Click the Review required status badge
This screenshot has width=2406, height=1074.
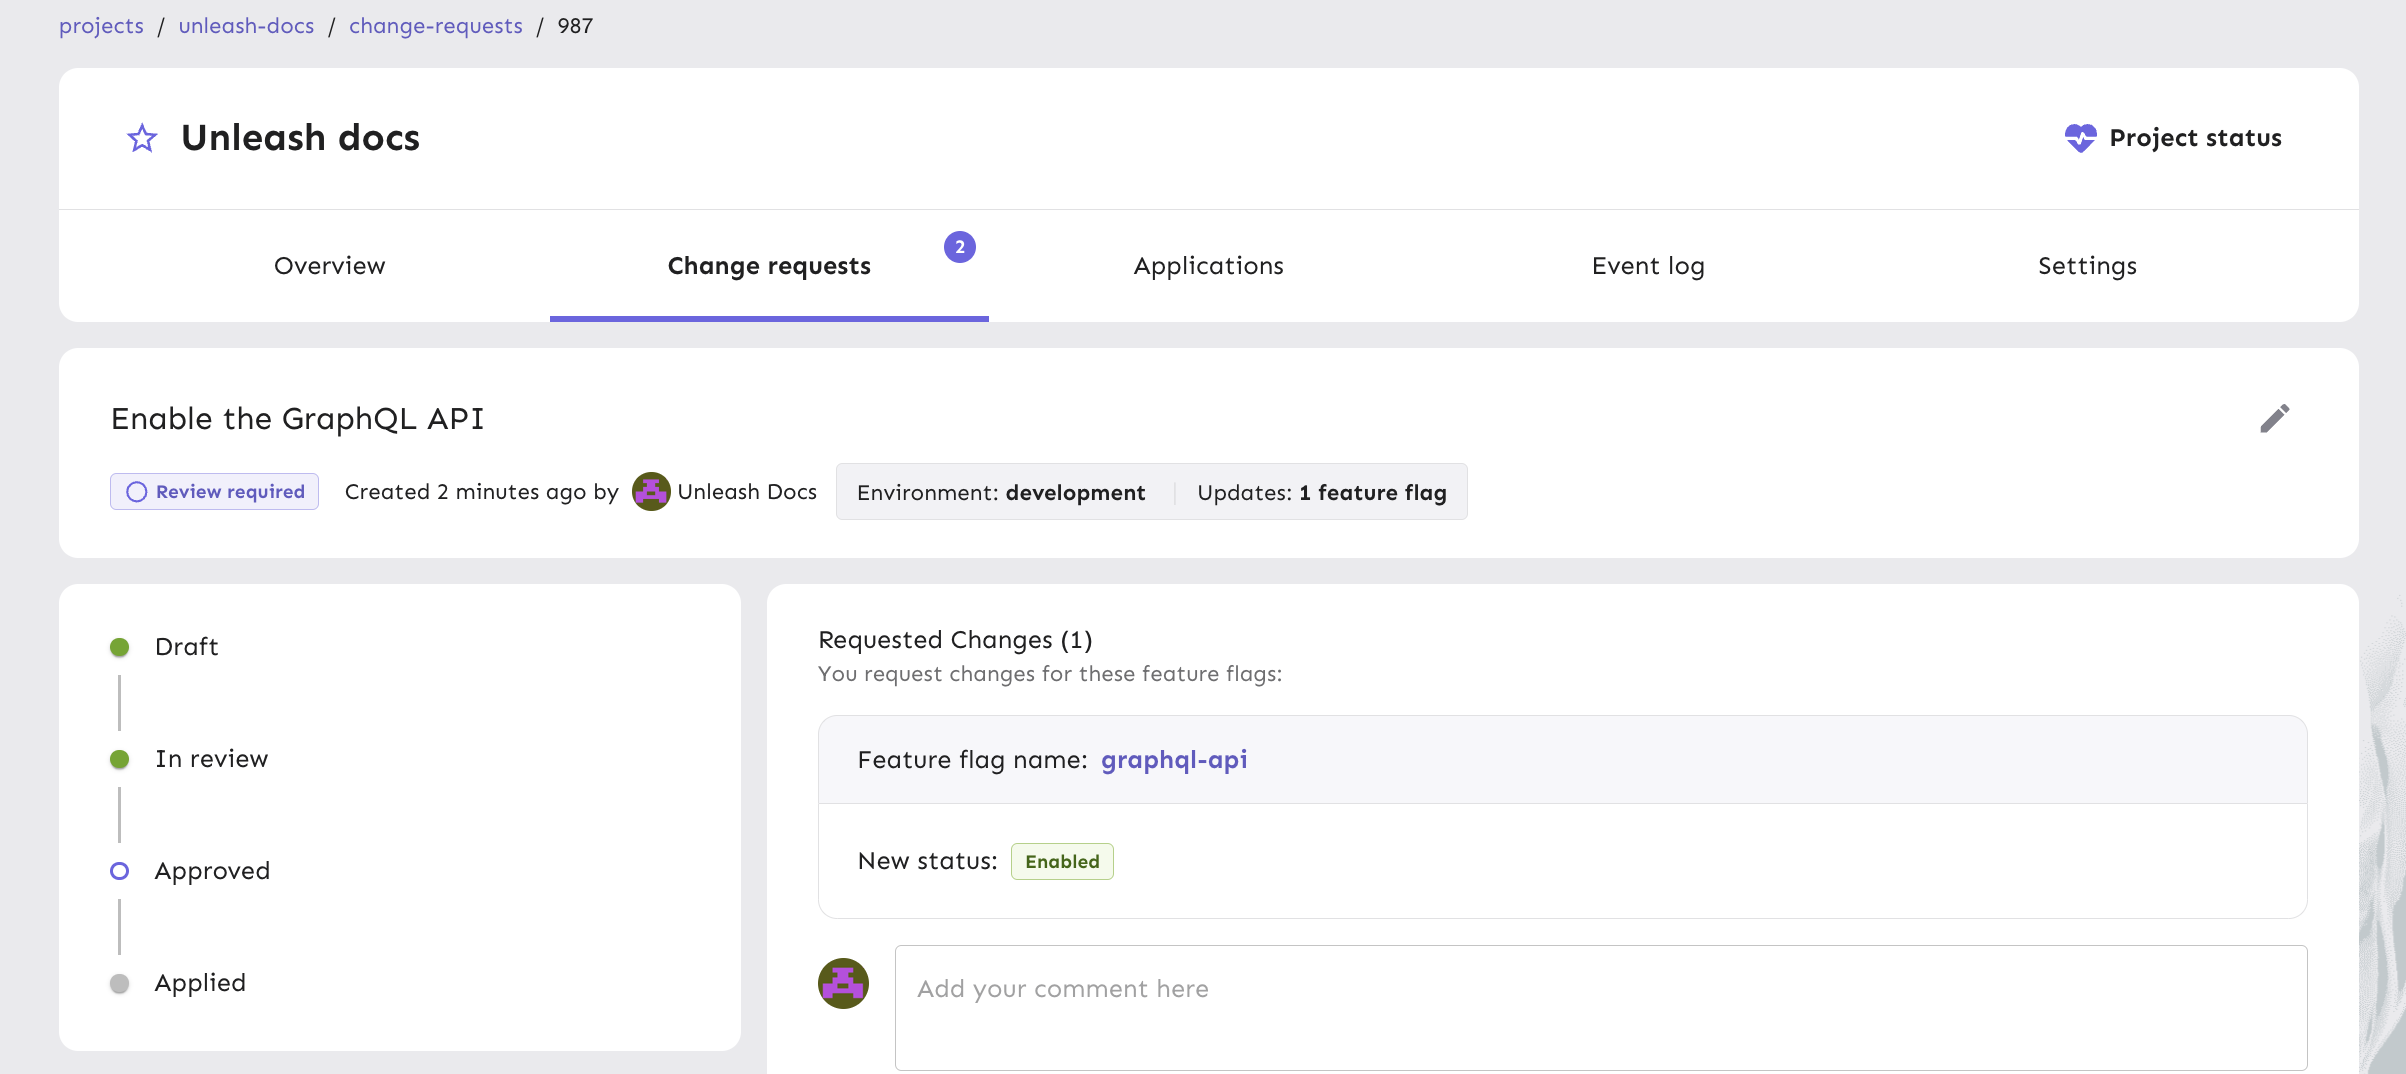coord(214,492)
